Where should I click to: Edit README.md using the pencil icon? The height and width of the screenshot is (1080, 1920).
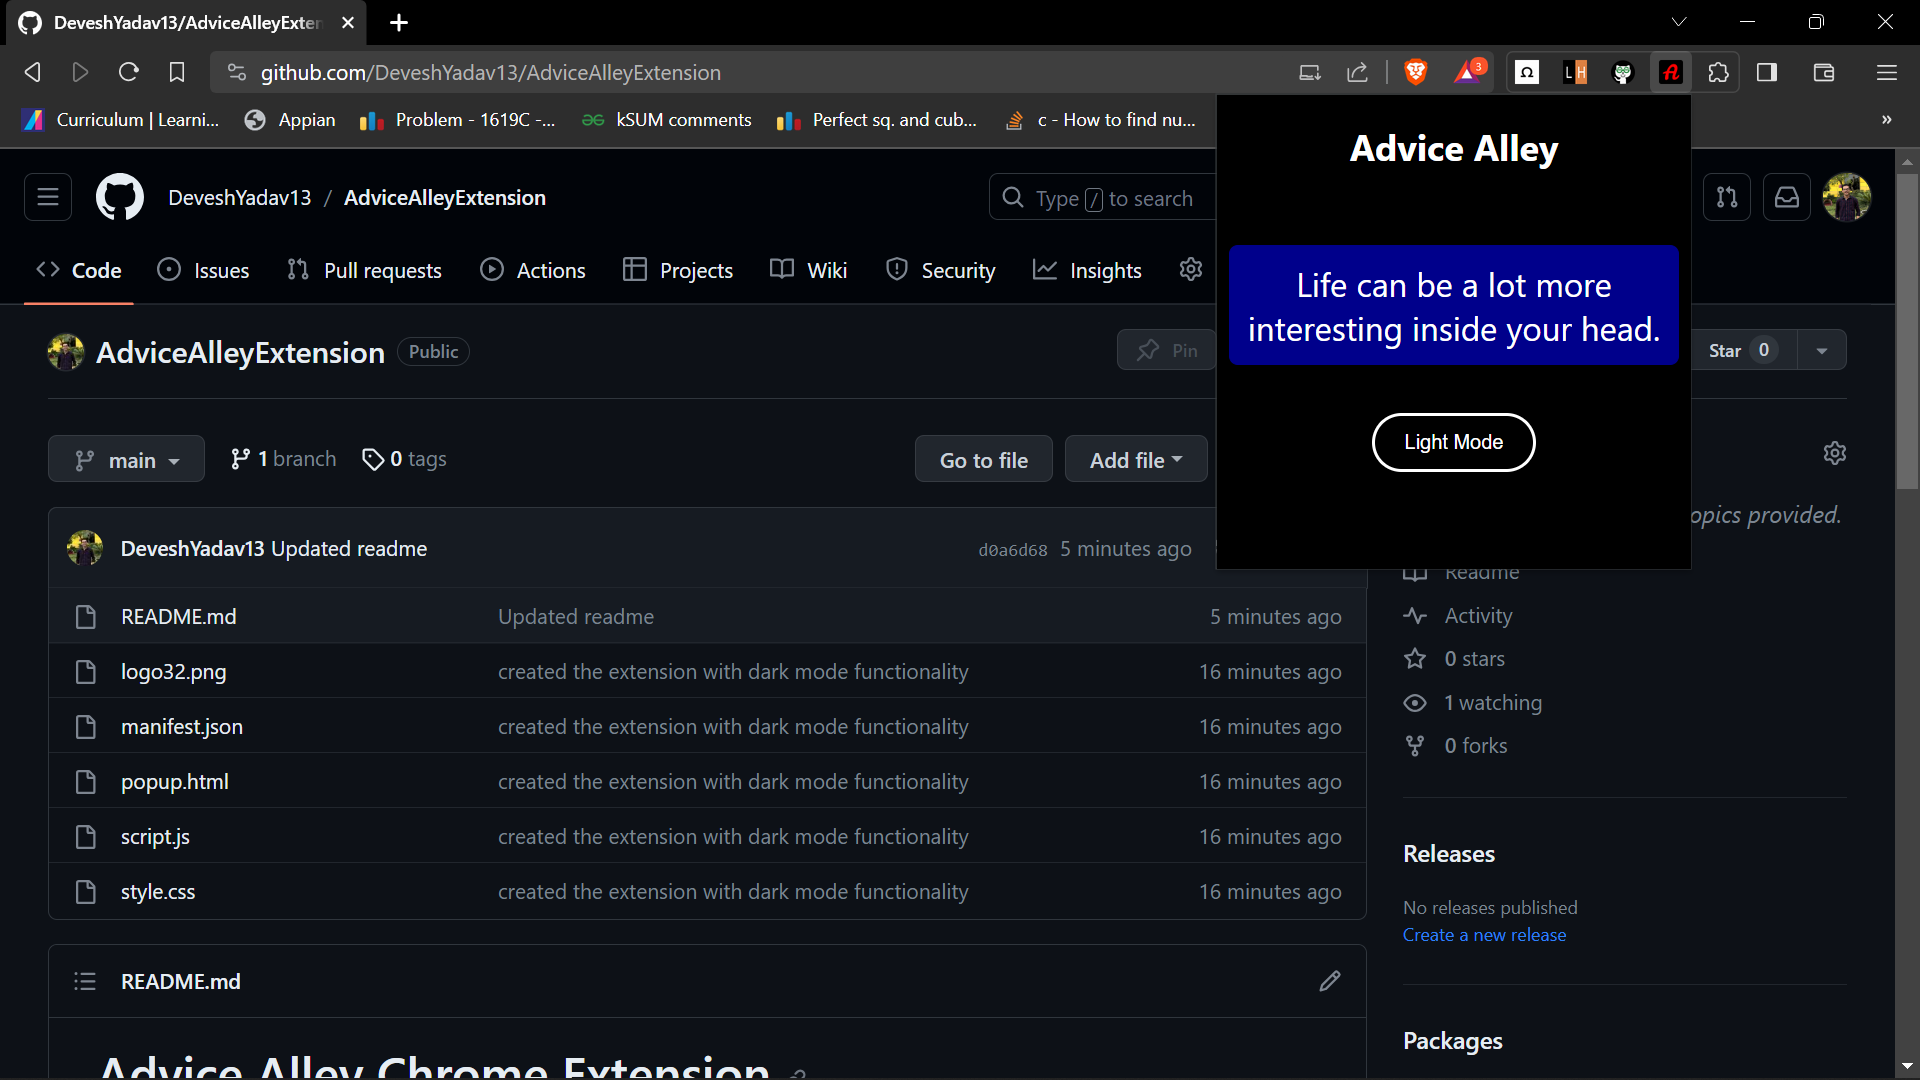pos(1329,981)
